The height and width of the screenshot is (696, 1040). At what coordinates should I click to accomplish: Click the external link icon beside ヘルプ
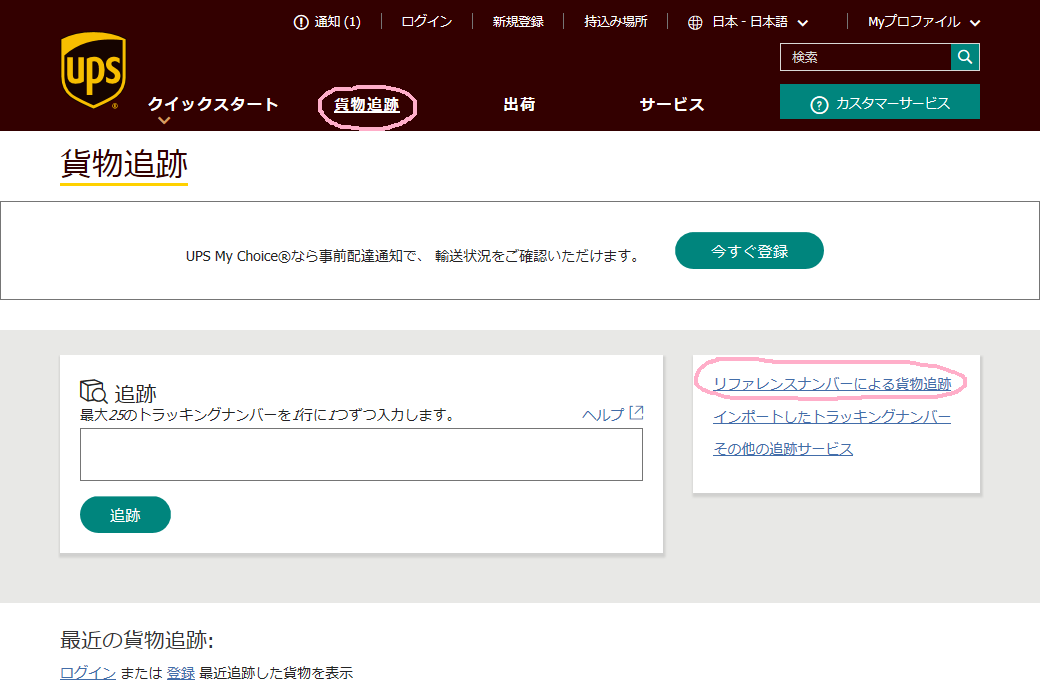[x=636, y=413]
